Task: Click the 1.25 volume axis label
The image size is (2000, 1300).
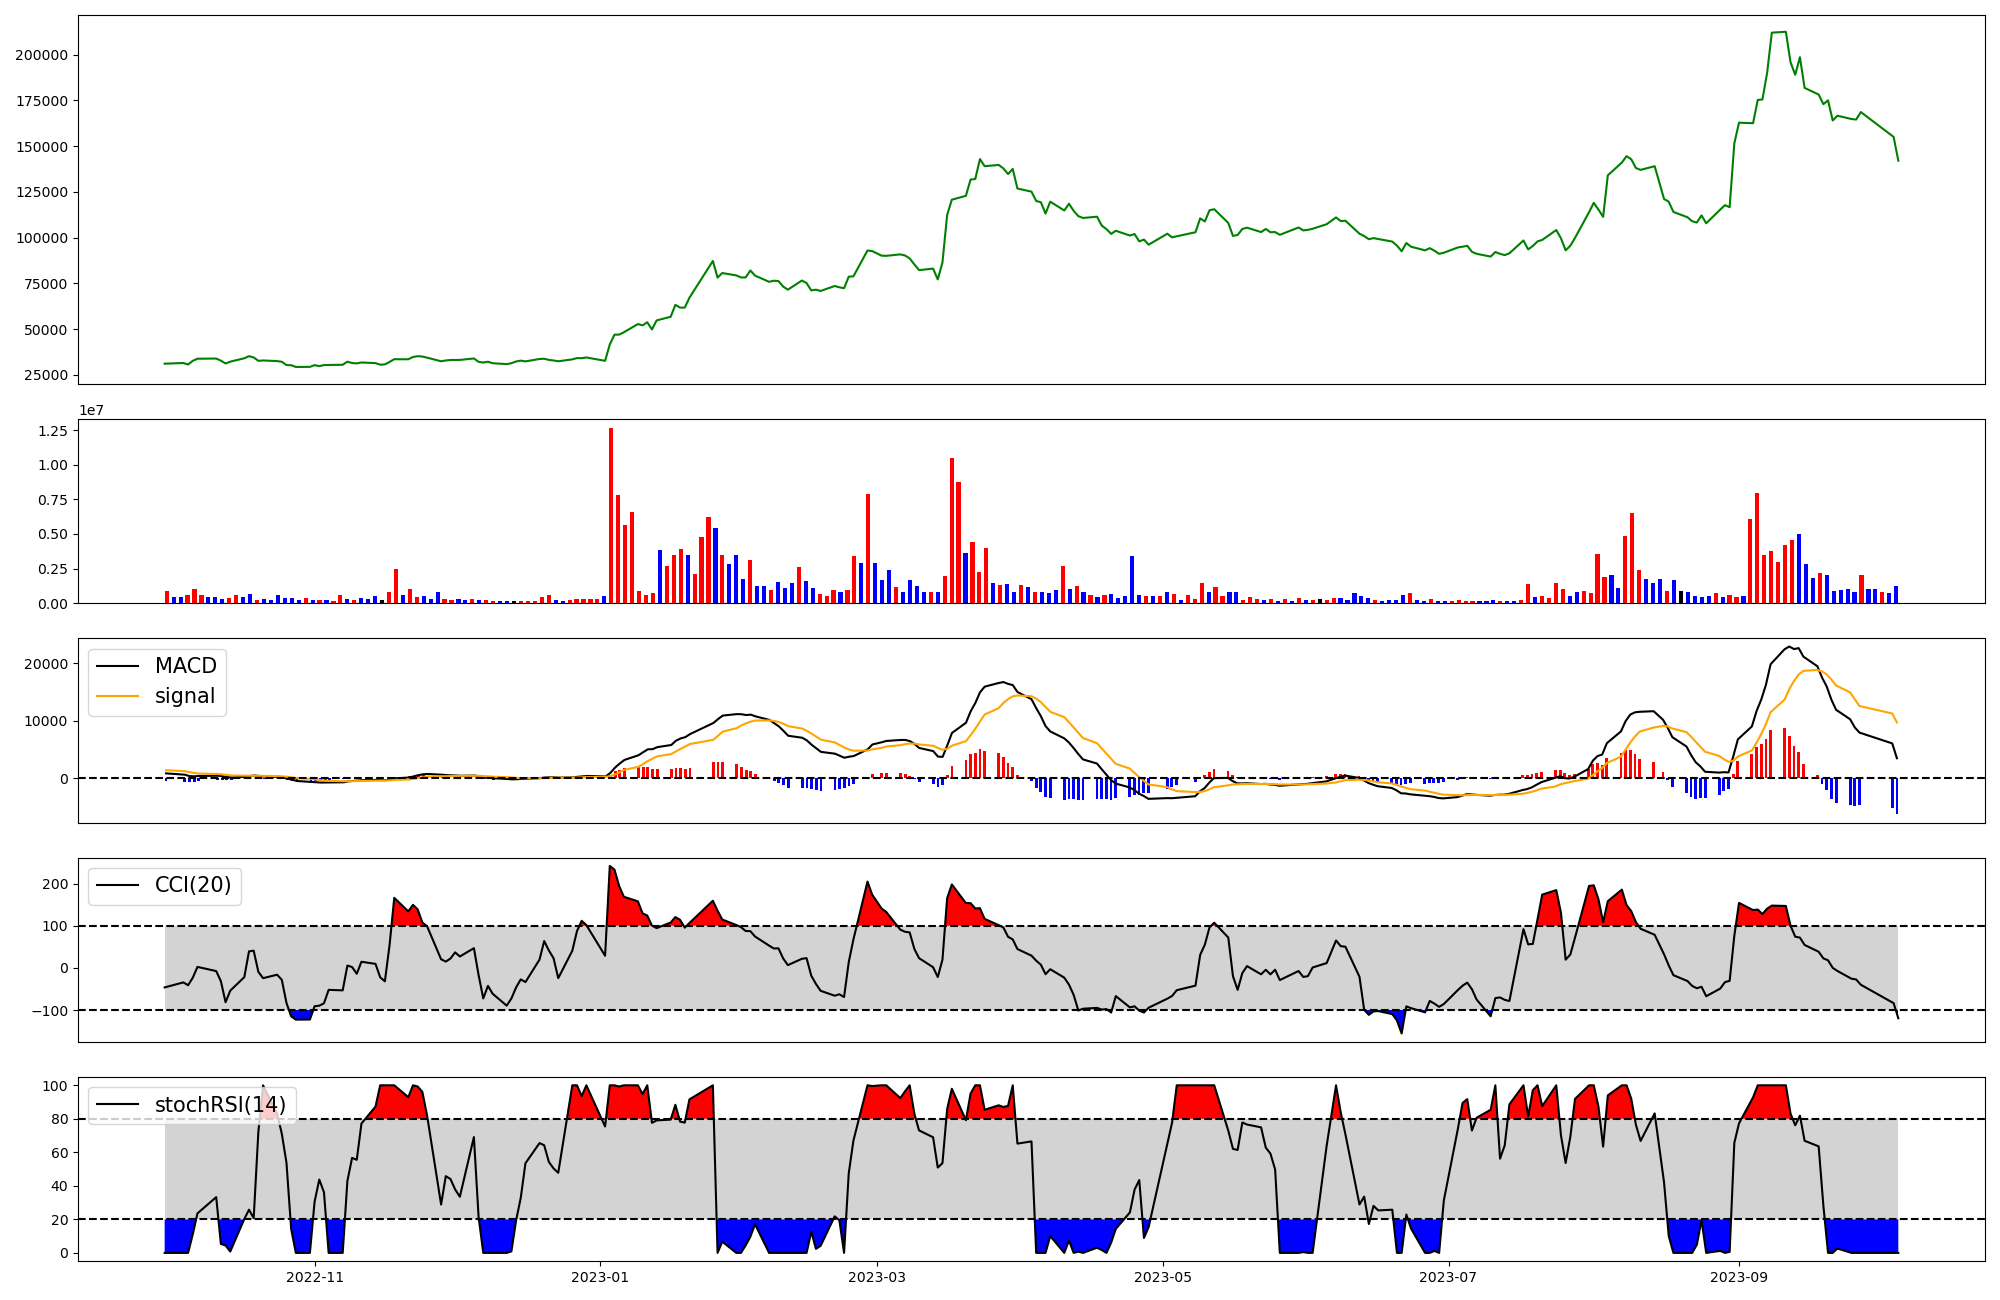Action: click(52, 431)
